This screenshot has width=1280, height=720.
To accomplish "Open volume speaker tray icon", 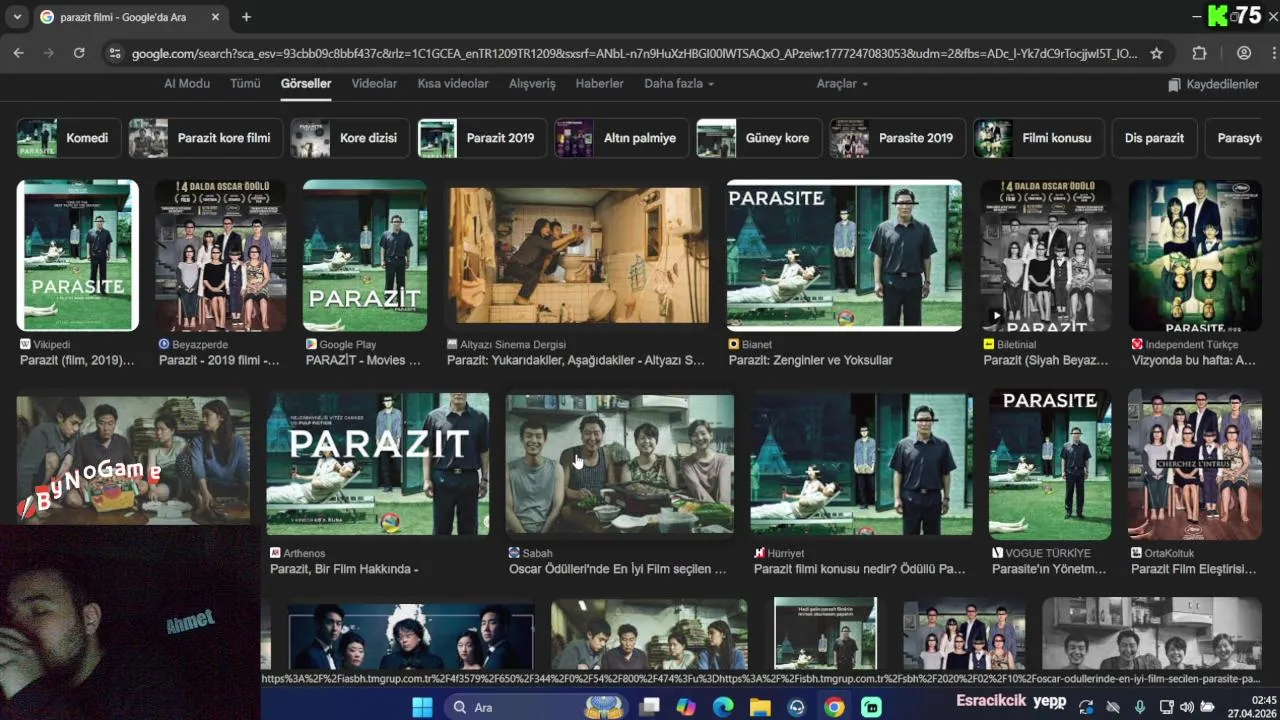I will coord(1187,707).
